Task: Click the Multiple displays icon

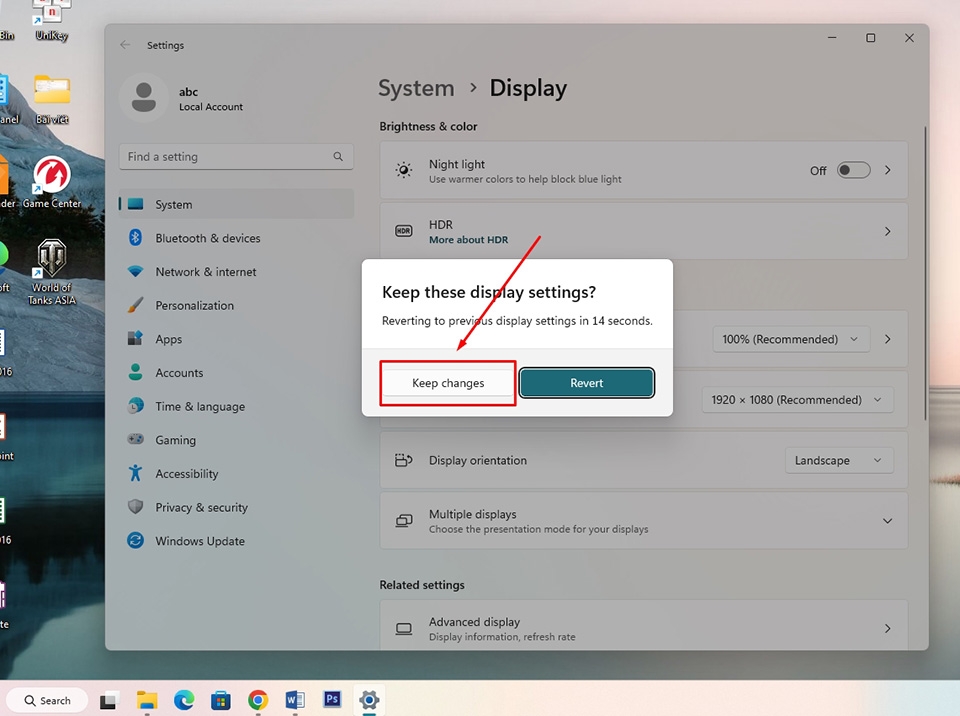Action: coord(403,521)
